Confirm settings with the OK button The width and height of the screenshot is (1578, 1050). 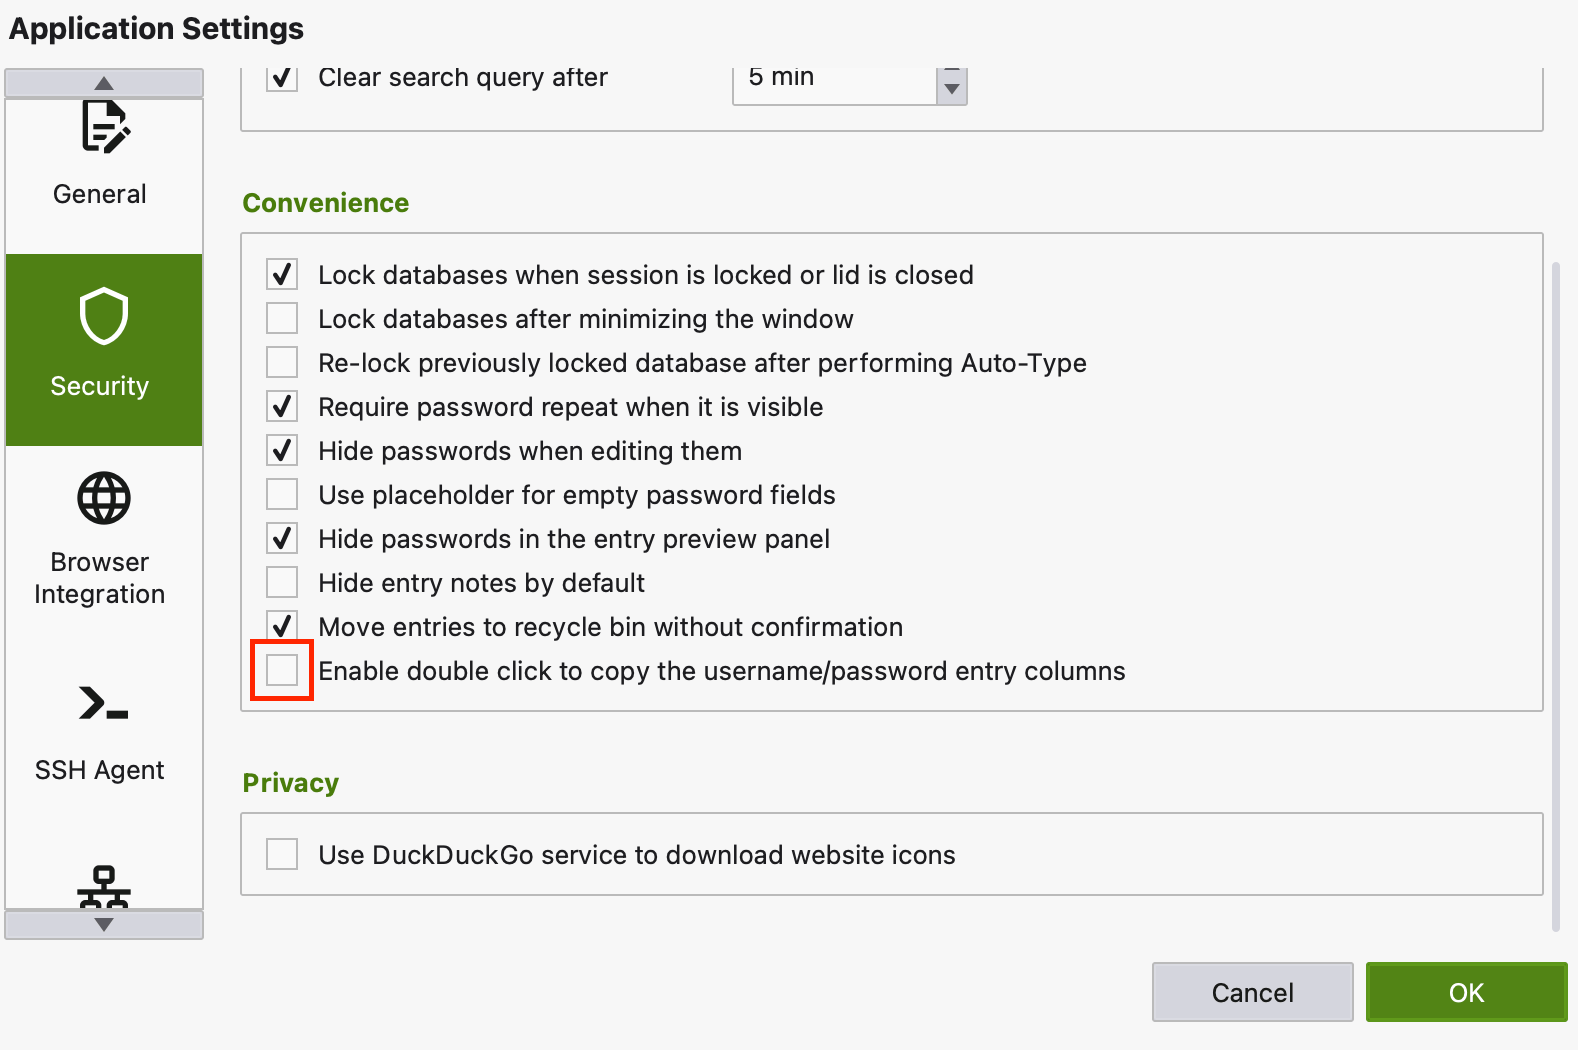1466,992
